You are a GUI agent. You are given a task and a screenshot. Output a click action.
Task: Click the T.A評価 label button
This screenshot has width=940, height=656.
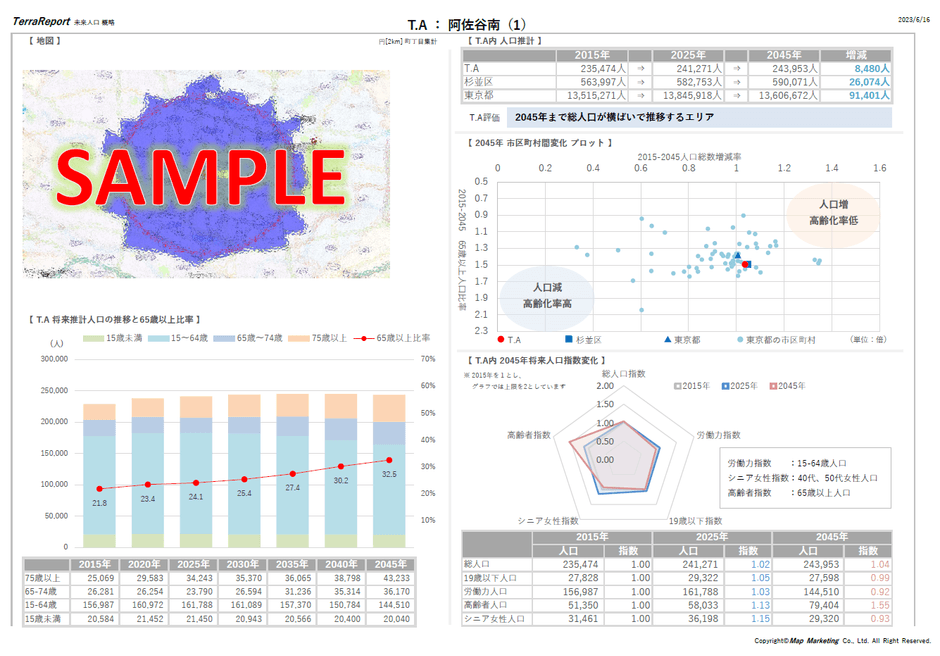click(484, 118)
